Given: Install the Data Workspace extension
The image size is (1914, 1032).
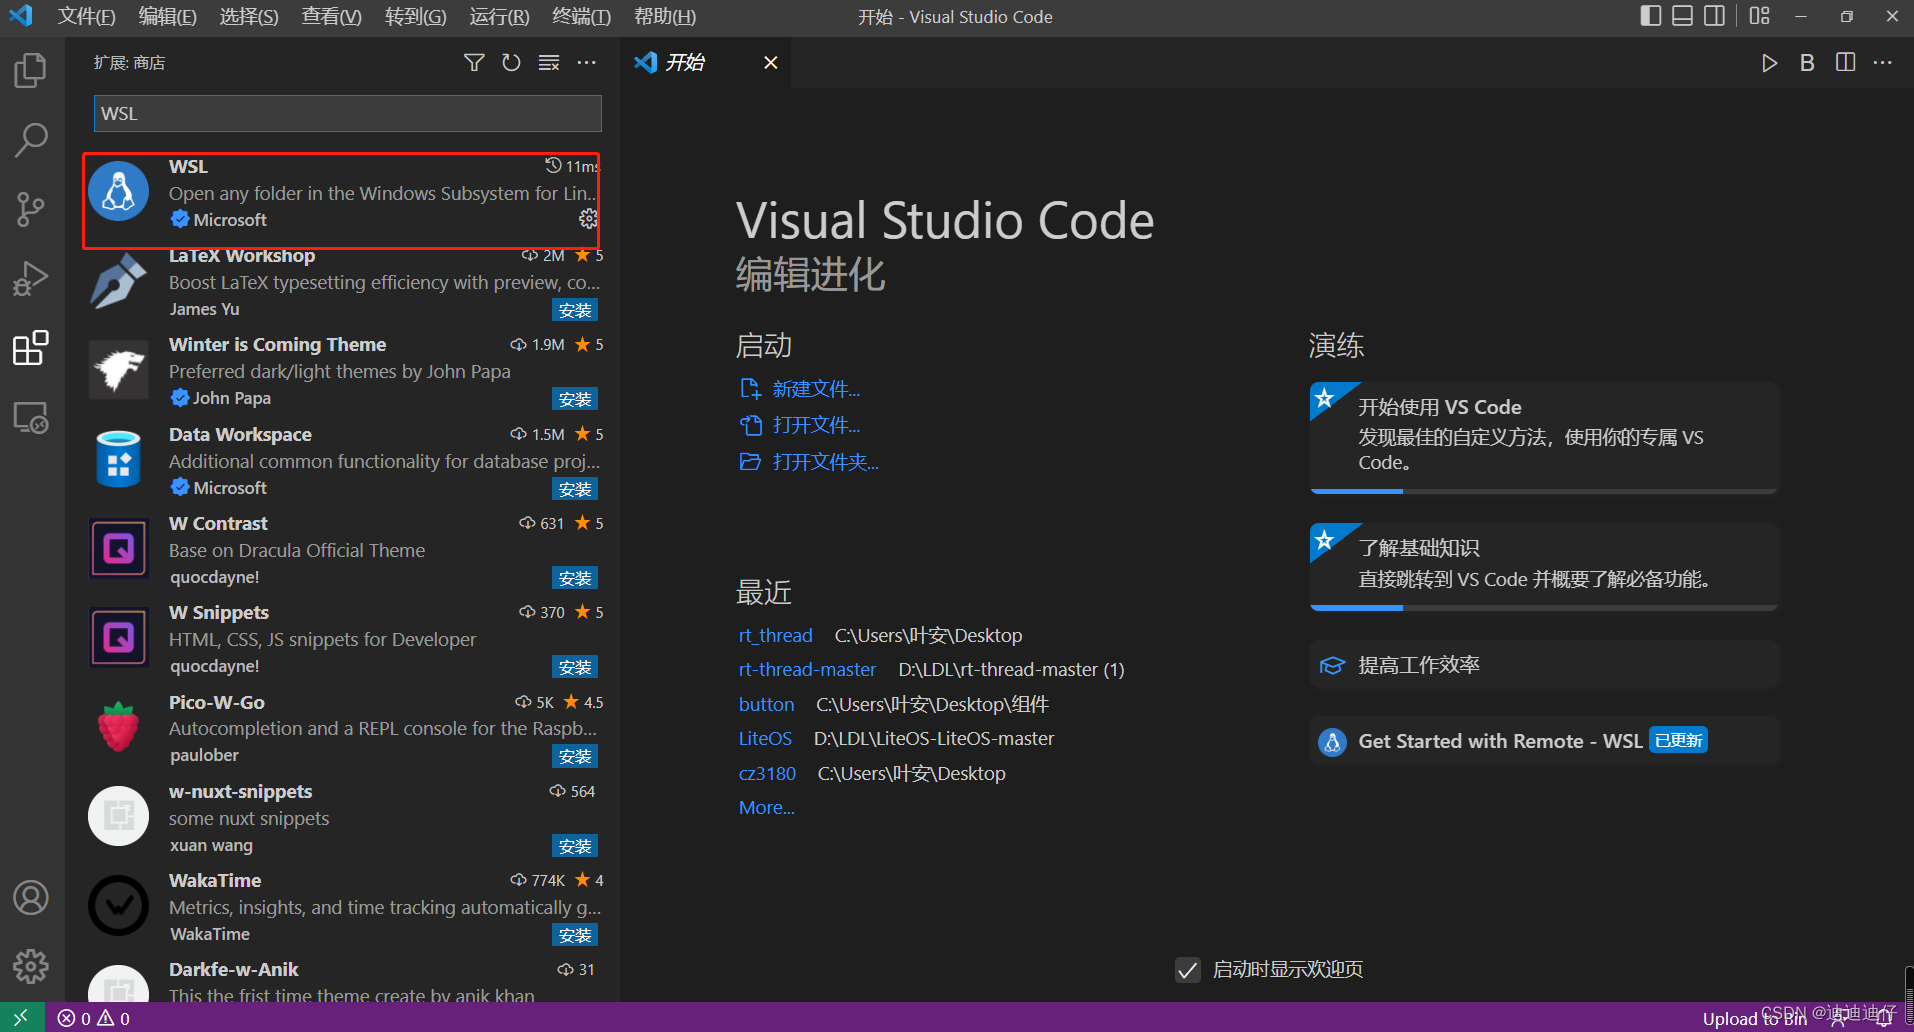Looking at the screenshot, I should point(575,489).
